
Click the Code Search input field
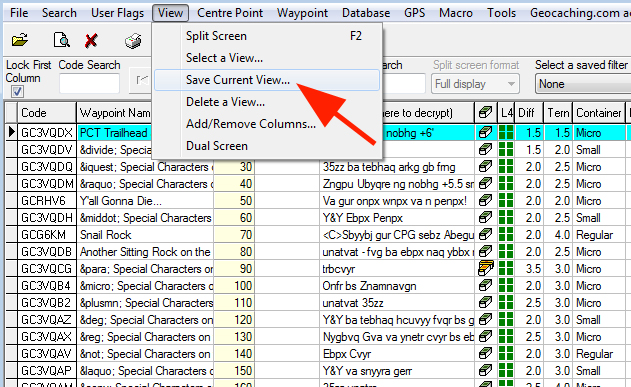click(89, 84)
